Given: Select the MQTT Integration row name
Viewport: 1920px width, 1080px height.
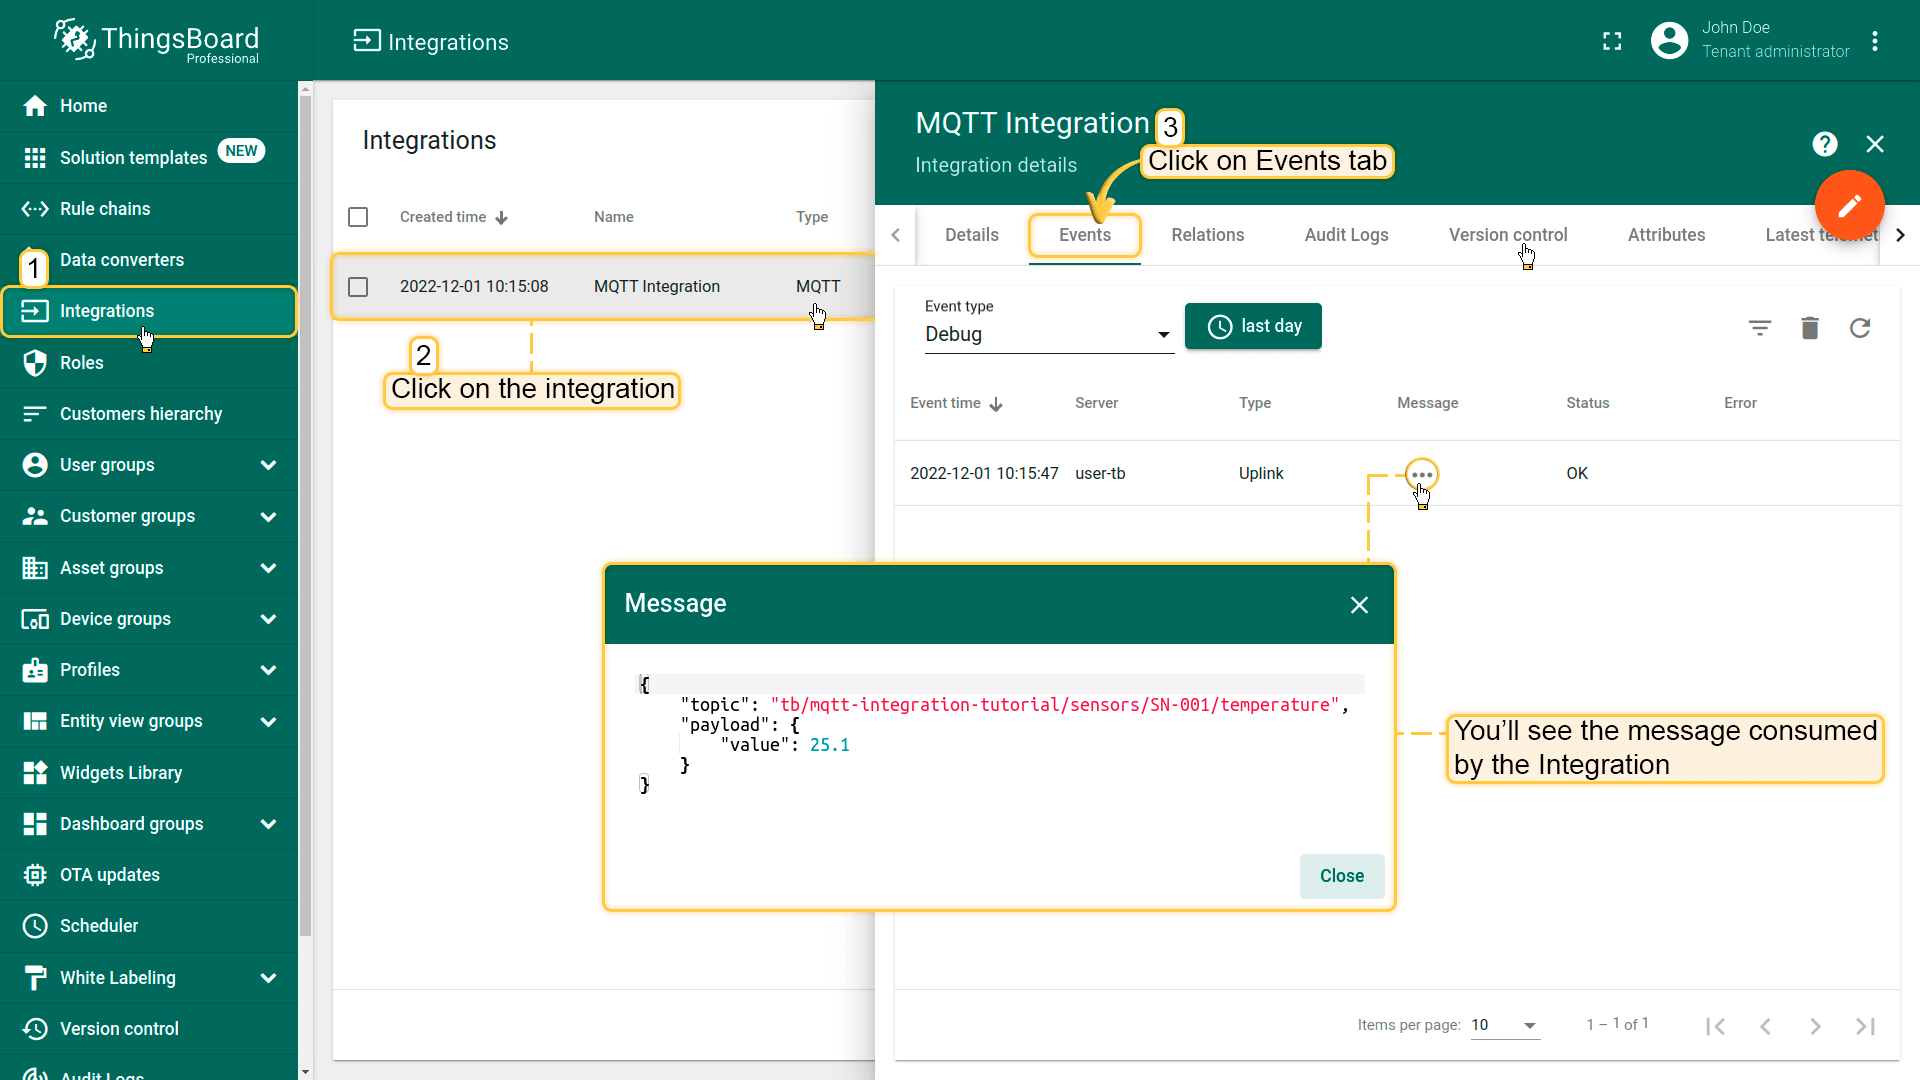Looking at the screenshot, I should pos(656,287).
